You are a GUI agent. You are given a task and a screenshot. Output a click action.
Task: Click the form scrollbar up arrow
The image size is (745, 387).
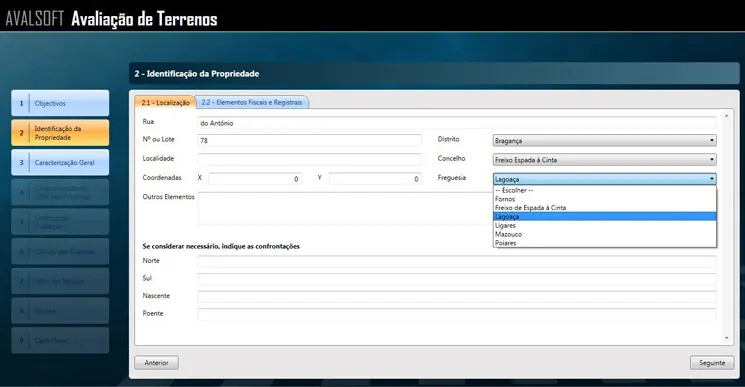point(726,116)
